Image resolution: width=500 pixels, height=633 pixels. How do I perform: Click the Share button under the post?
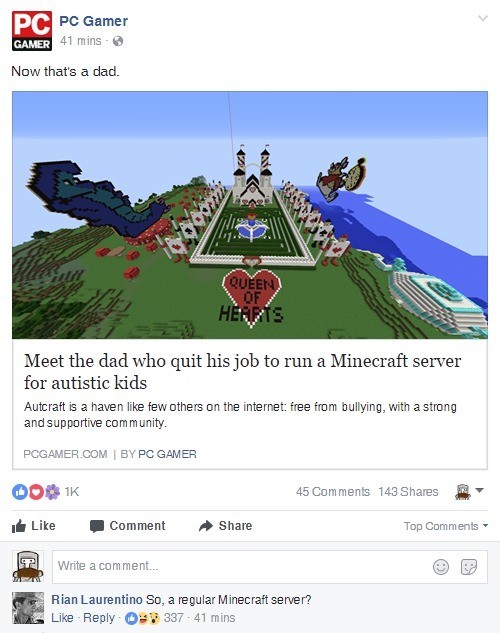pos(226,526)
